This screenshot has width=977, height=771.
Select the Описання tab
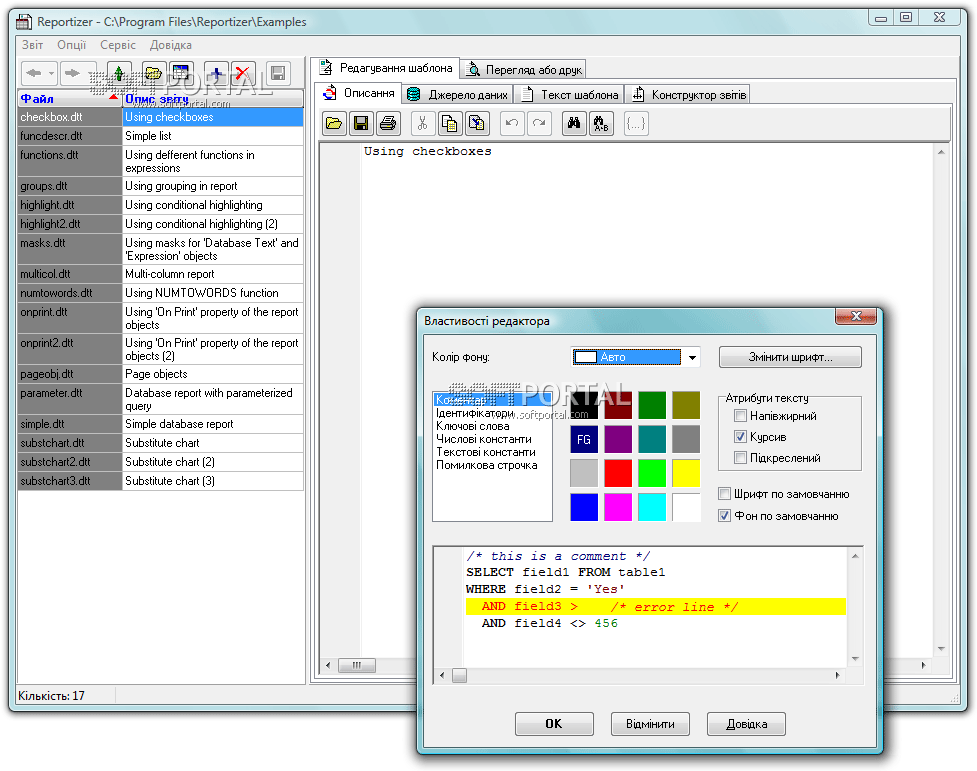tap(359, 93)
